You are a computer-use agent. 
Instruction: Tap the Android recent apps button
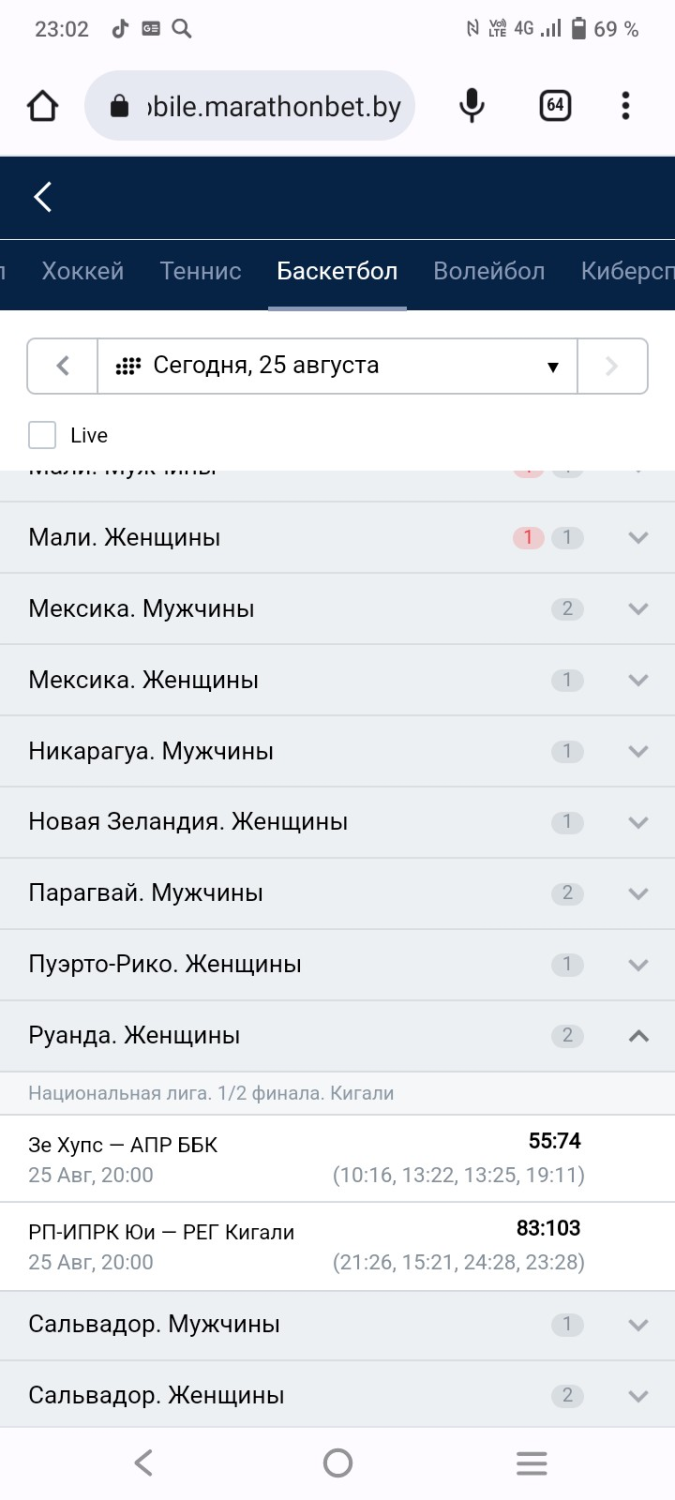(x=531, y=1464)
